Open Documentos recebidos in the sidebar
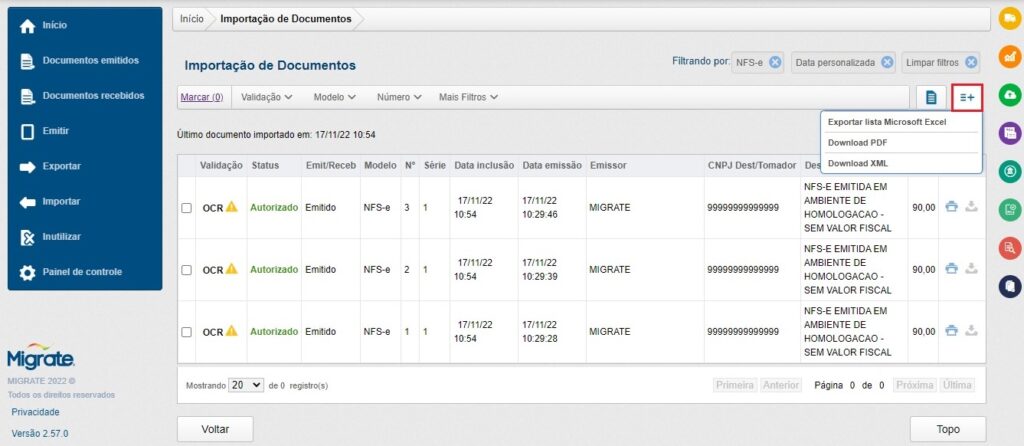The width and height of the screenshot is (1024, 446). pyautogui.click(x=92, y=96)
